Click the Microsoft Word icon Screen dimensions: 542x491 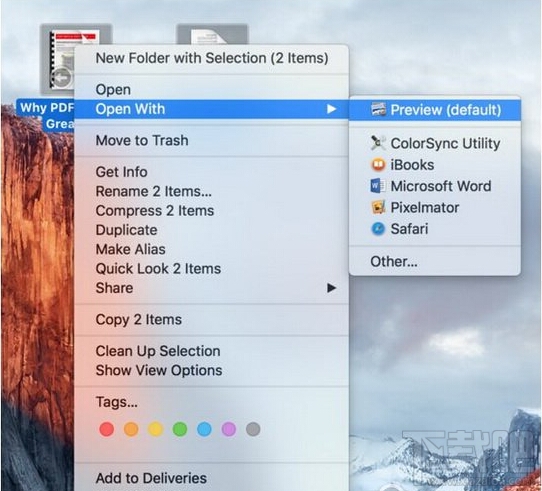coord(378,186)
